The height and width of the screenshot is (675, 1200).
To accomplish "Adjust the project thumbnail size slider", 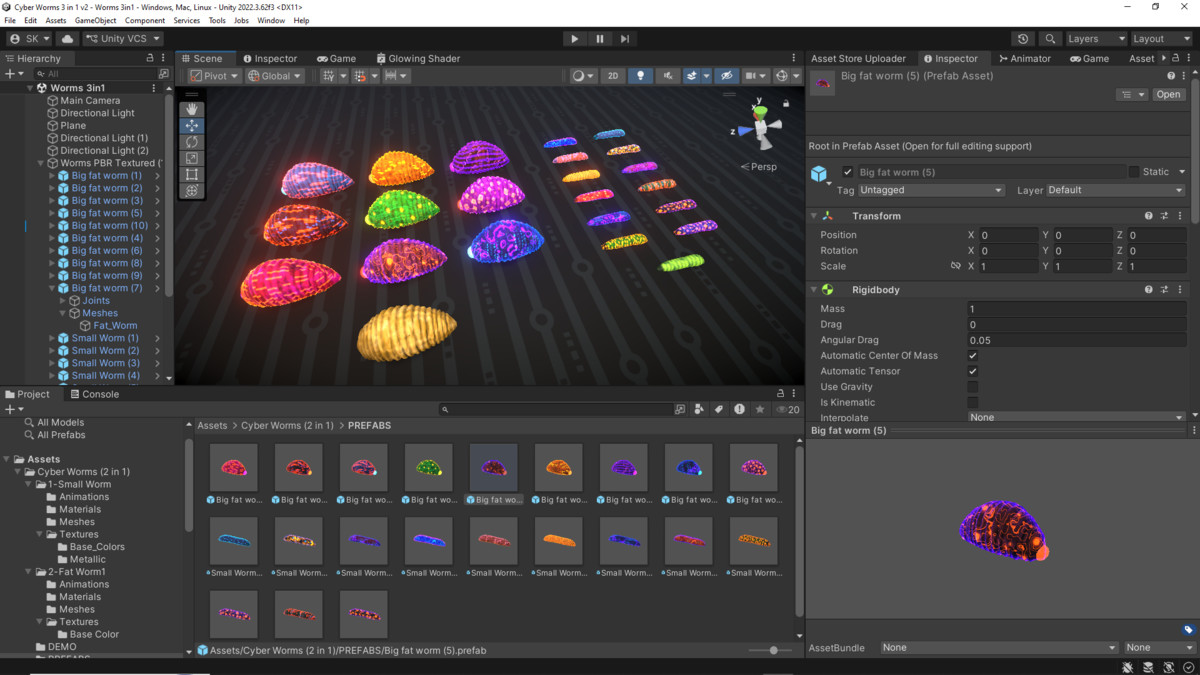I will [773, 651].
